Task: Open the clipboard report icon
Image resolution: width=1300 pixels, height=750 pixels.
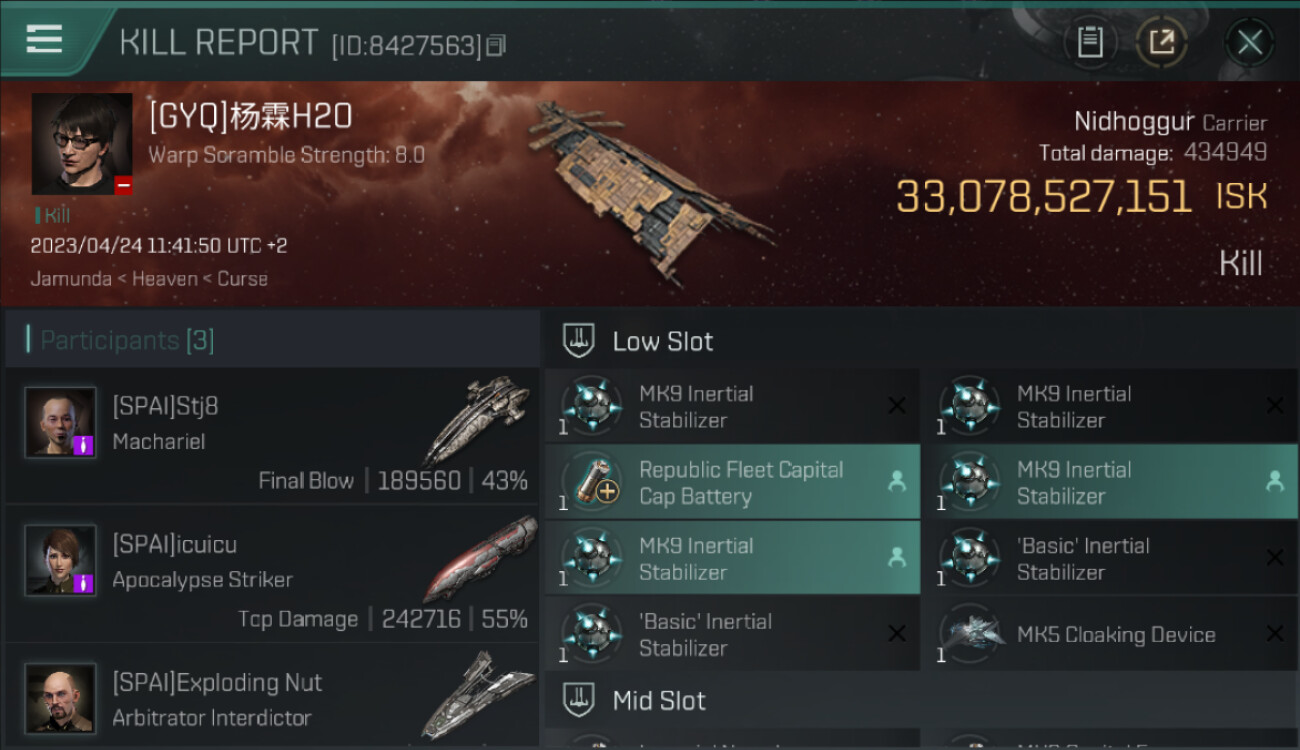Action: [1090, 42]
